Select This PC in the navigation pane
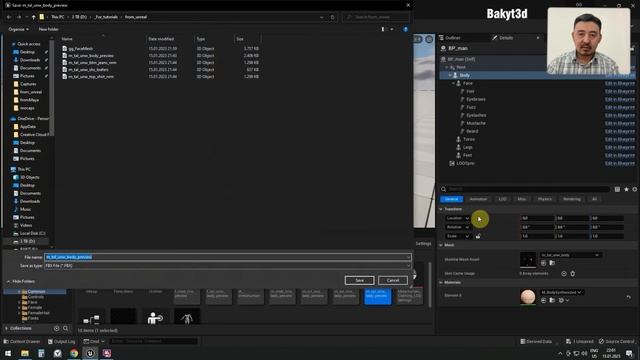 [x=24, y=169]
